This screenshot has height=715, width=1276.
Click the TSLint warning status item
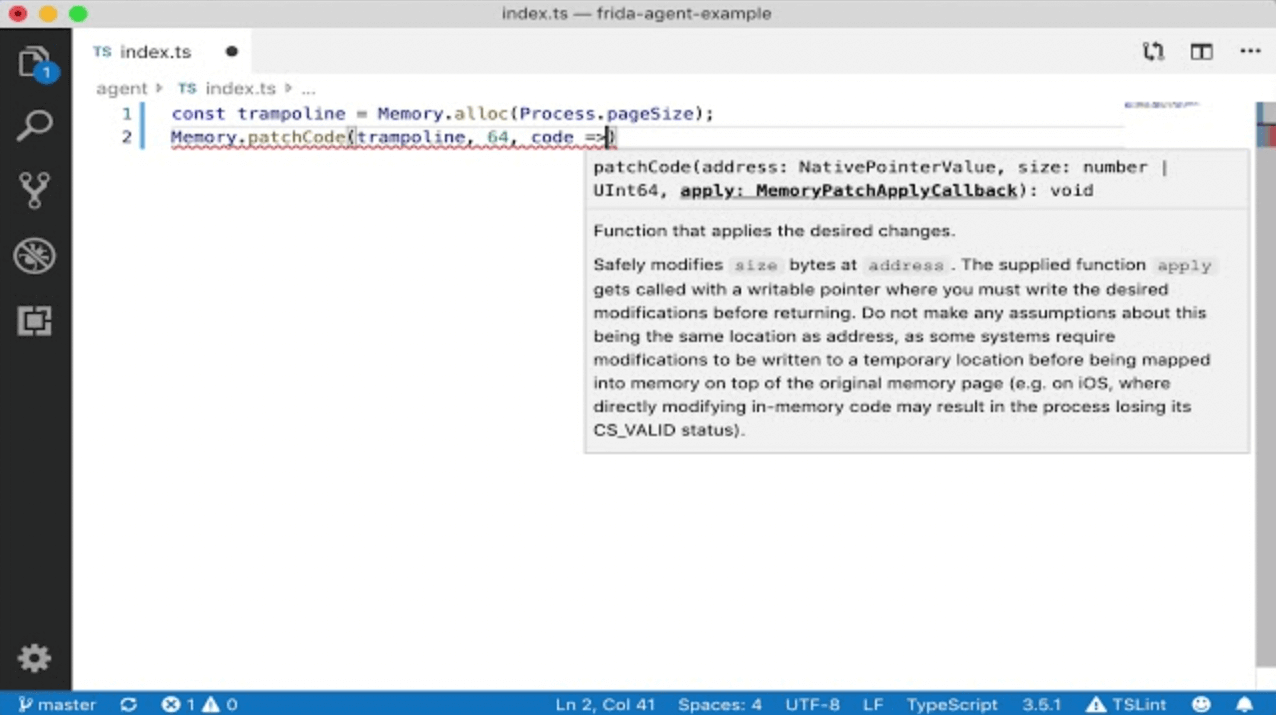point(1125,704)
